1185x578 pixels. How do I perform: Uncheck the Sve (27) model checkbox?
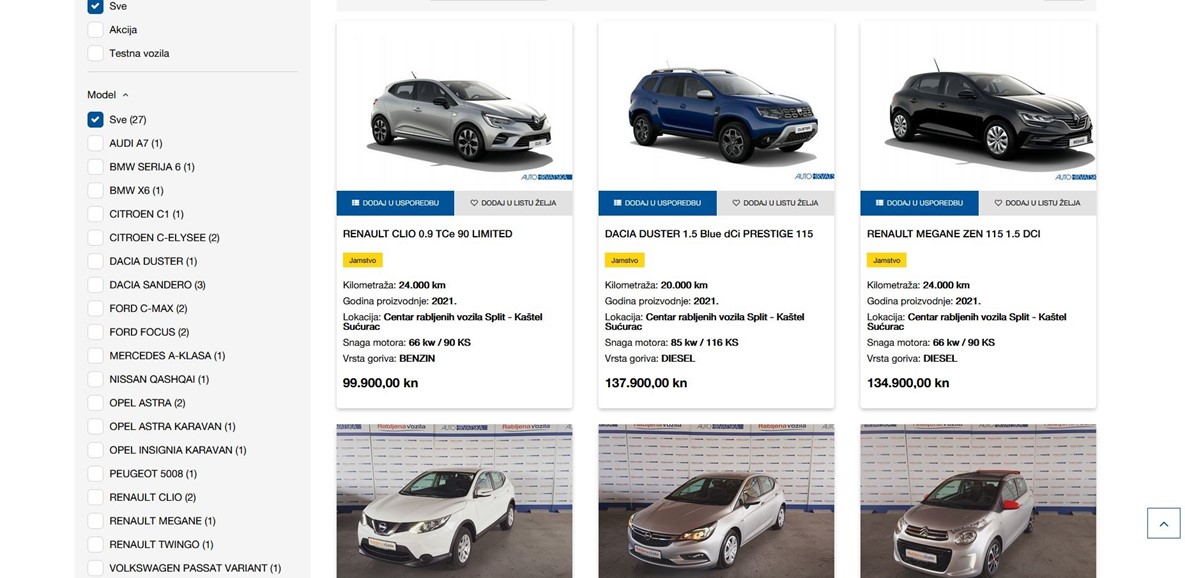[x=95, y=119]
